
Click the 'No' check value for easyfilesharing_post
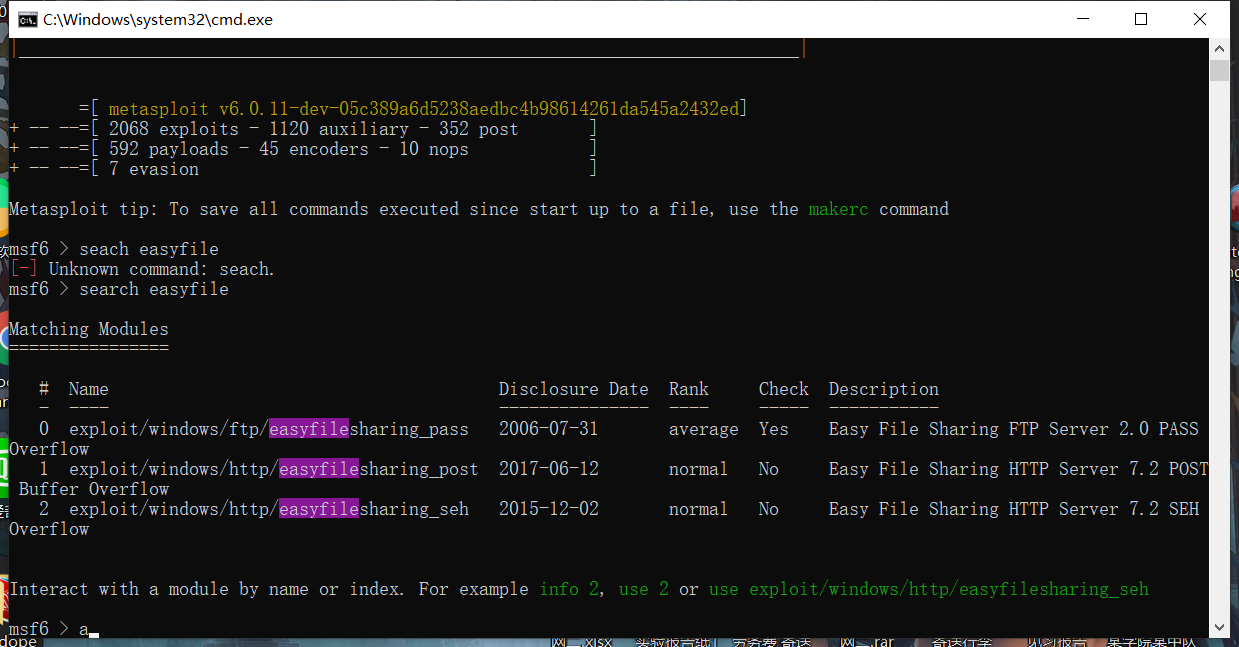click(x=769, y=469)
